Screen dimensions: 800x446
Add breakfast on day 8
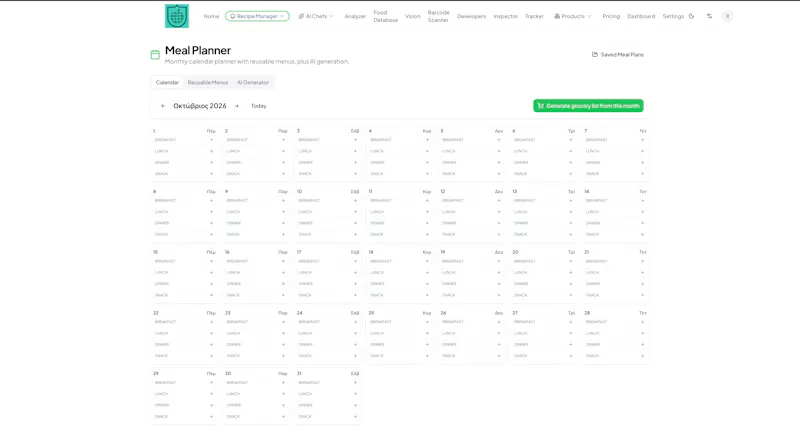(x=212, y=201)
